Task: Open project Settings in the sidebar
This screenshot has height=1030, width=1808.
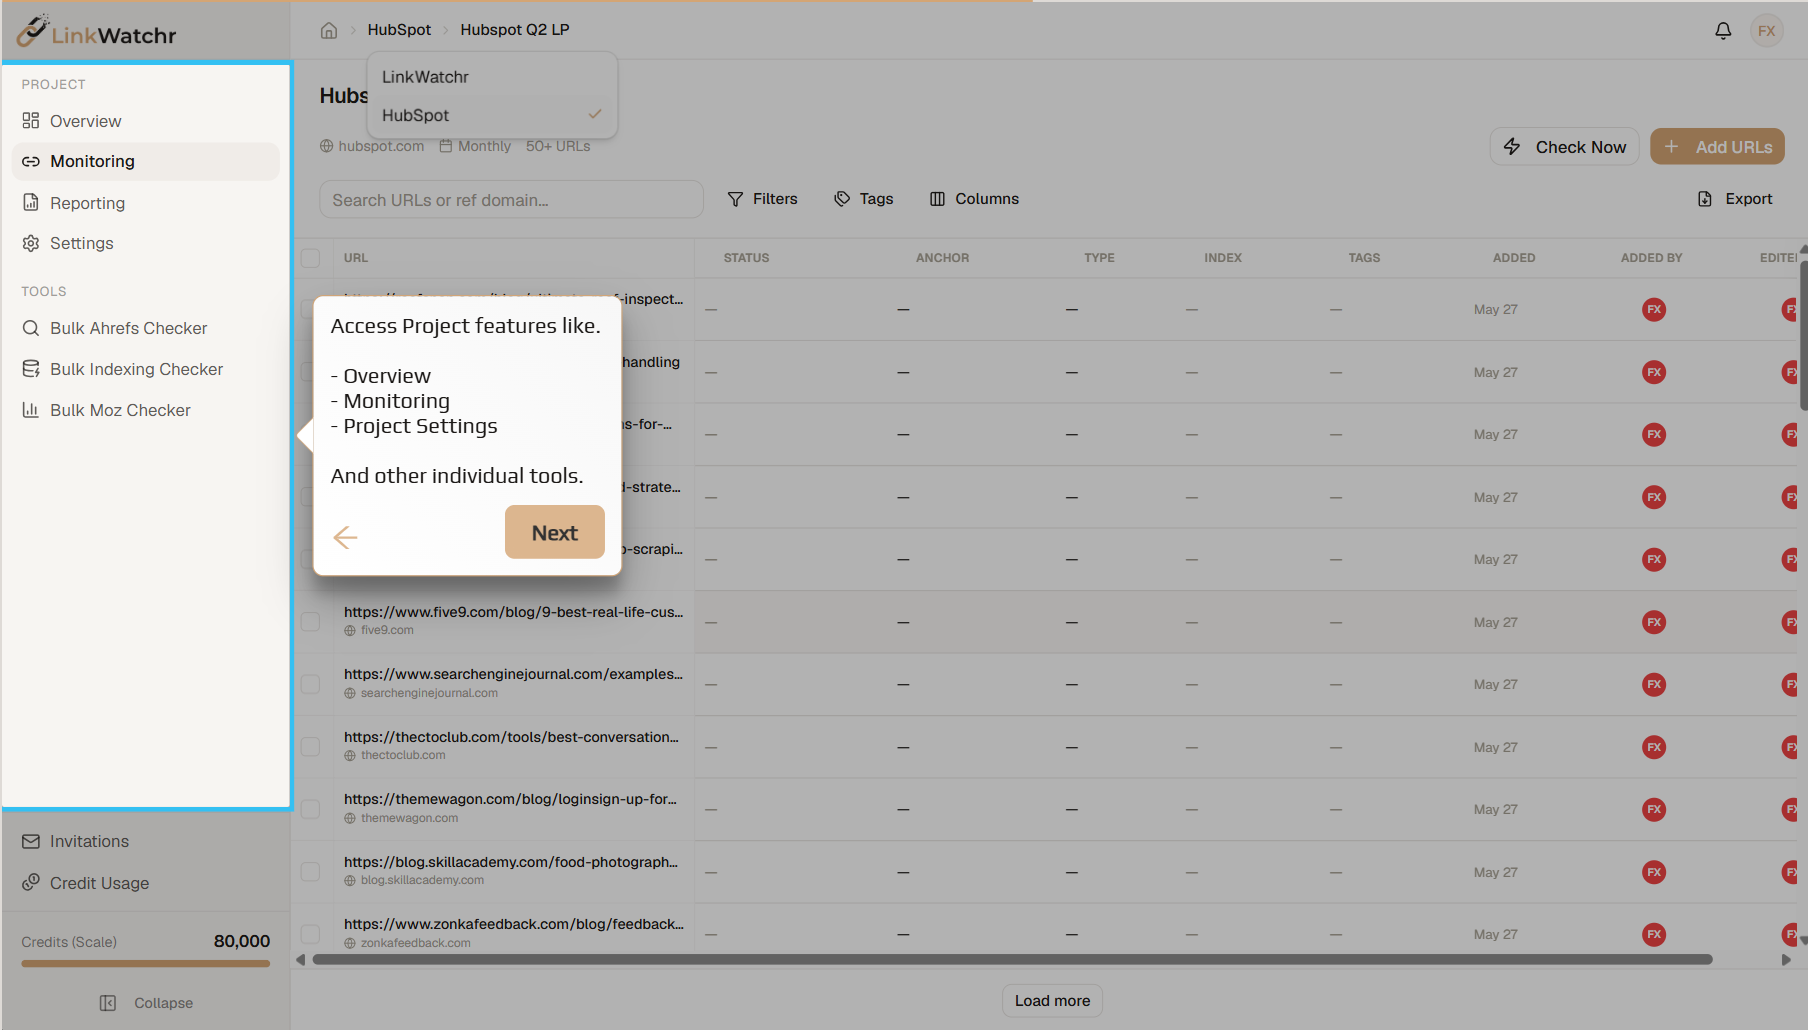Action: click(146, 243)
